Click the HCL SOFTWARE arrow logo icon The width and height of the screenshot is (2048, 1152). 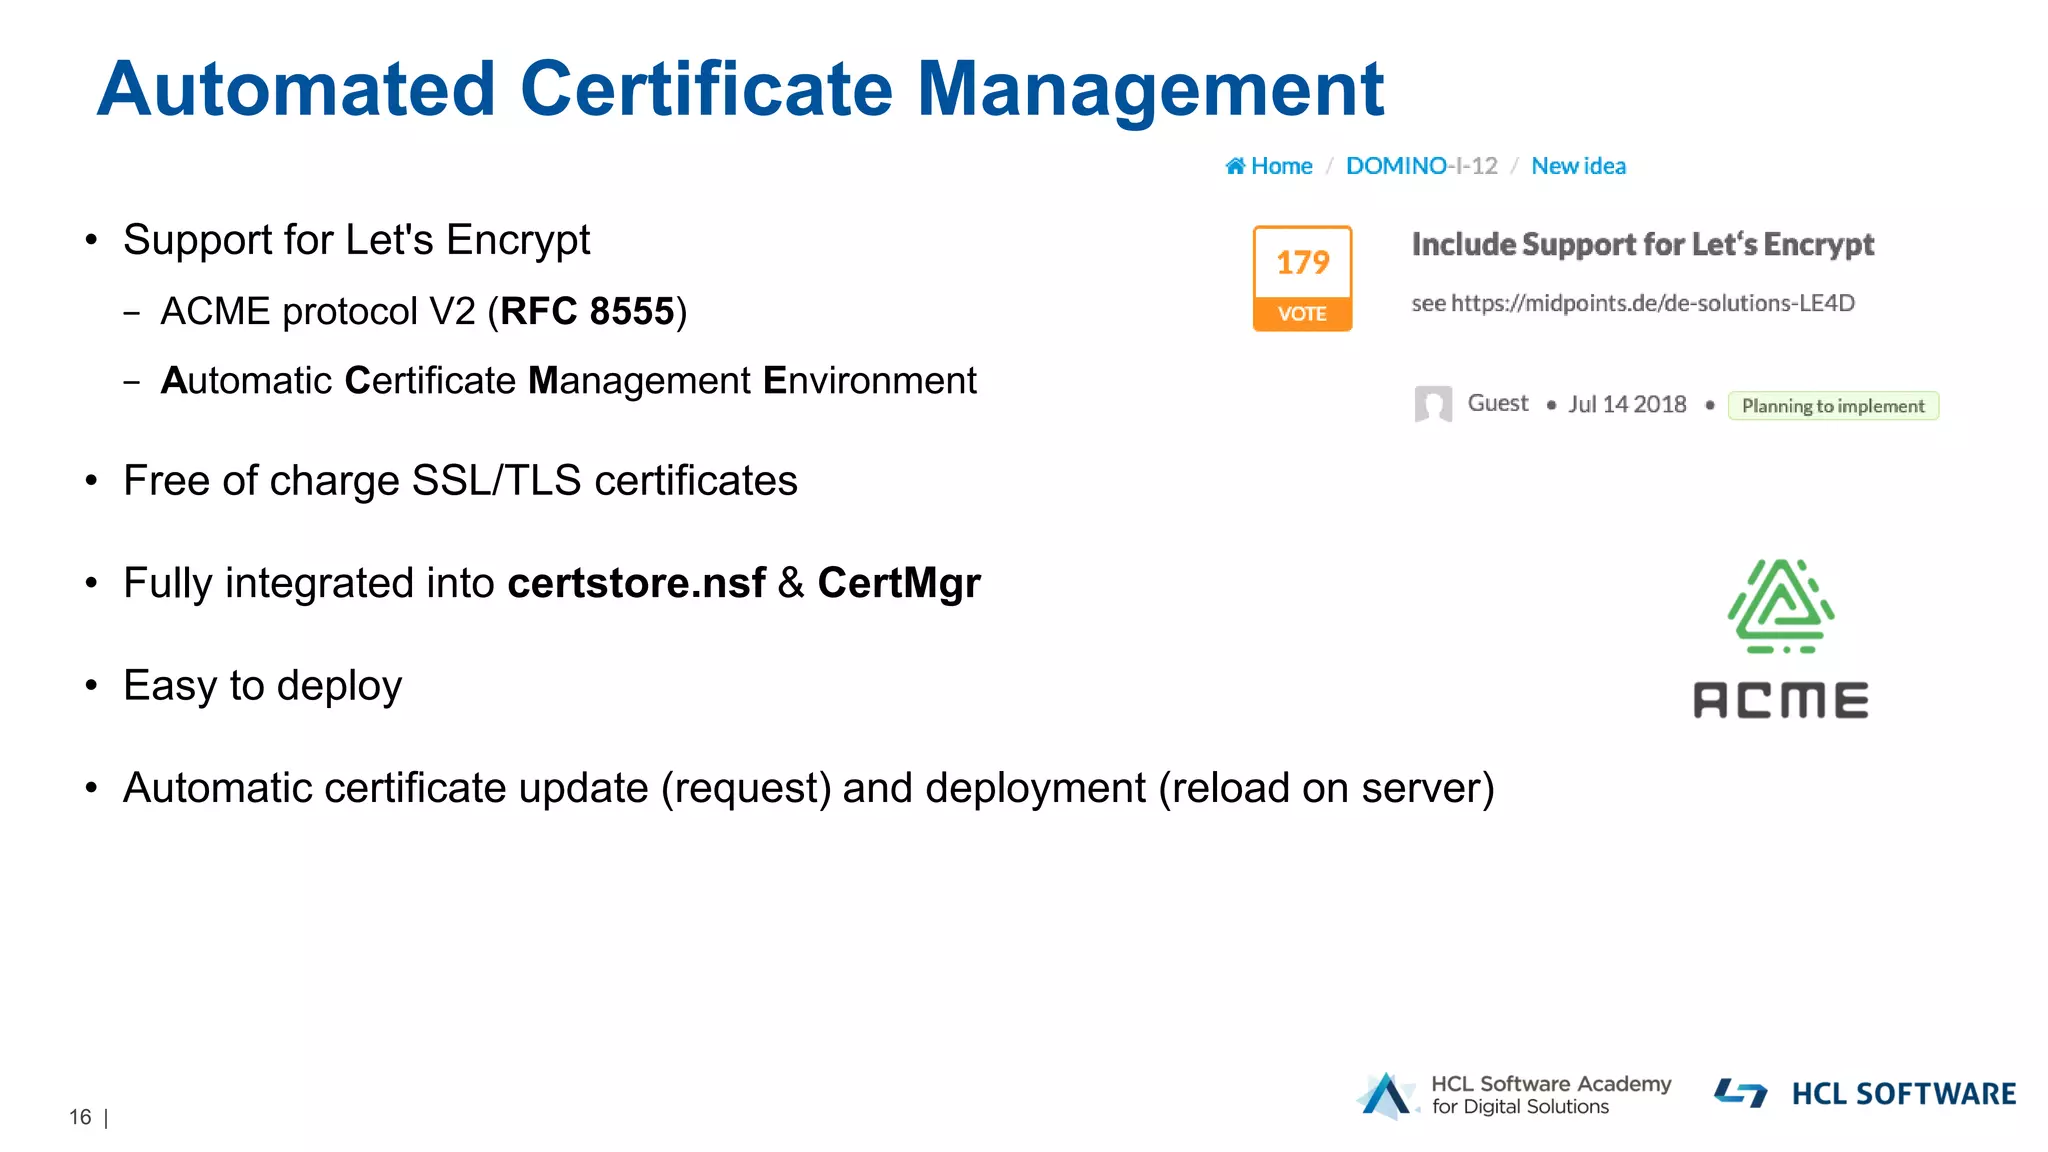(1740, 1093)
